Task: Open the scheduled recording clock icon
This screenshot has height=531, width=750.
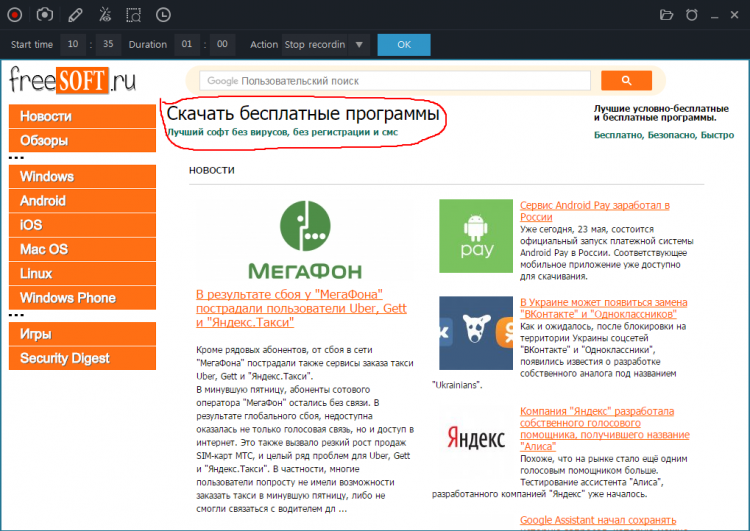Action: (163, 15)
